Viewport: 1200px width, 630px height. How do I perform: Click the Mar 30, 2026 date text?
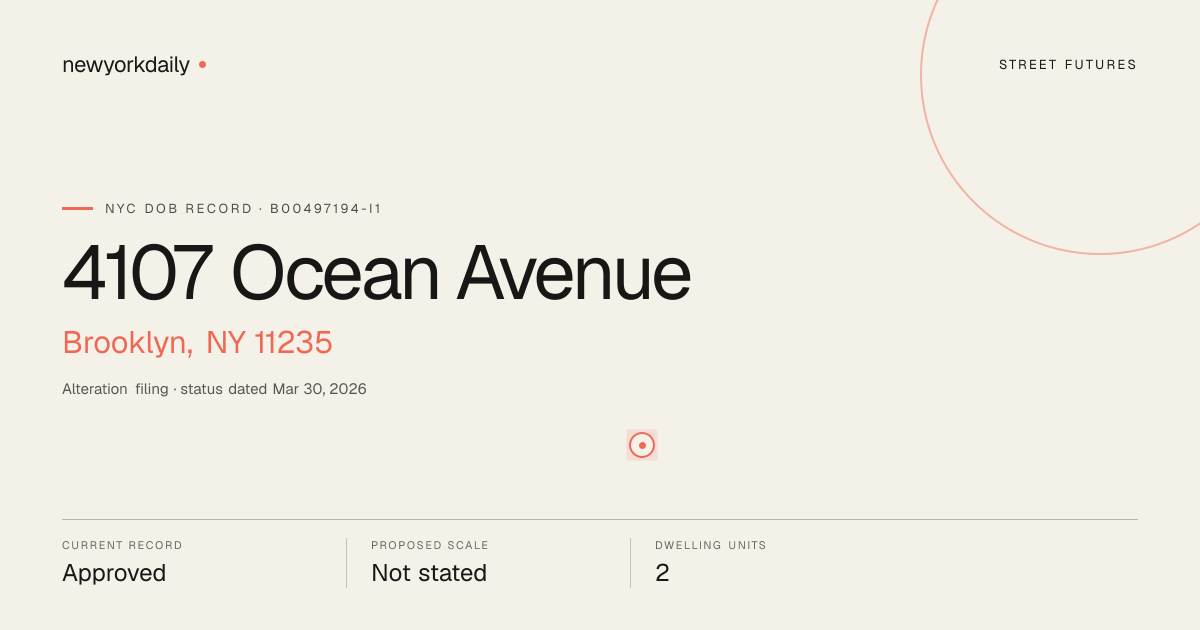[319, 389]
